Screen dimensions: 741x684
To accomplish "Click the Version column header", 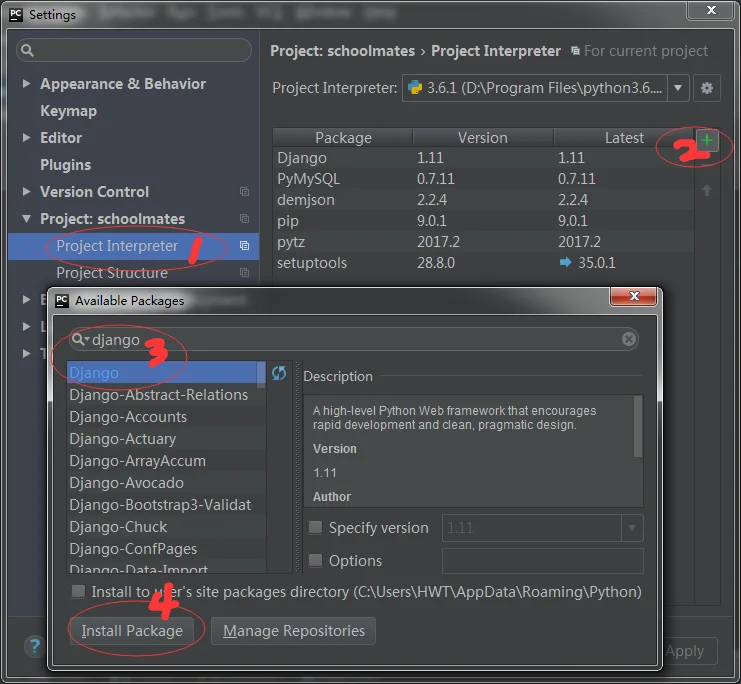I will [x=483, y=138].
